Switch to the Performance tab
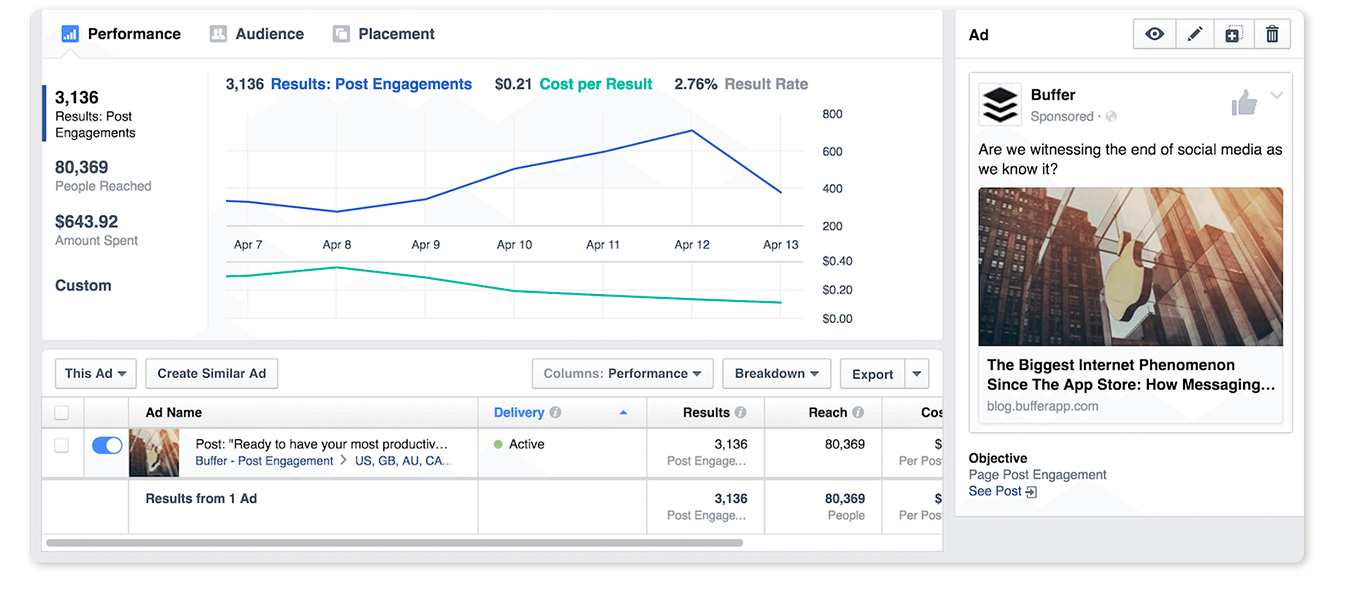Viewport: 1351px width, 601px height. pos(121,34)
